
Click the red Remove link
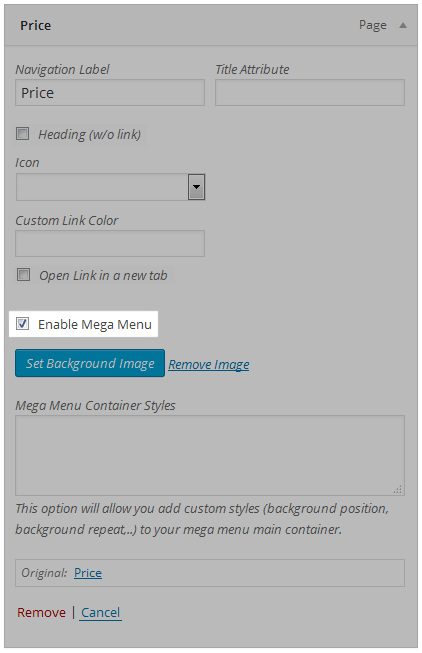pos(41,612)
